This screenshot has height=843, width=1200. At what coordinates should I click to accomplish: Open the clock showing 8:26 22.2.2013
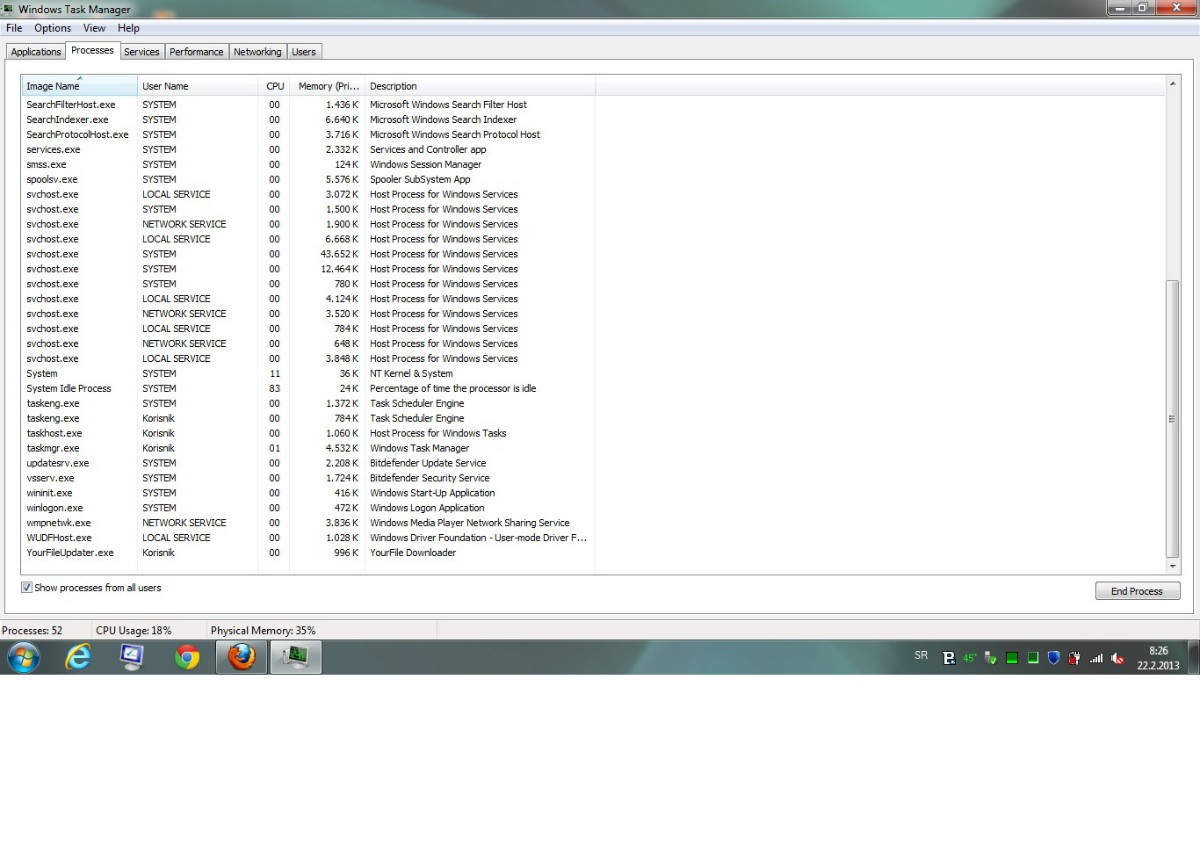click(1158, 657)
